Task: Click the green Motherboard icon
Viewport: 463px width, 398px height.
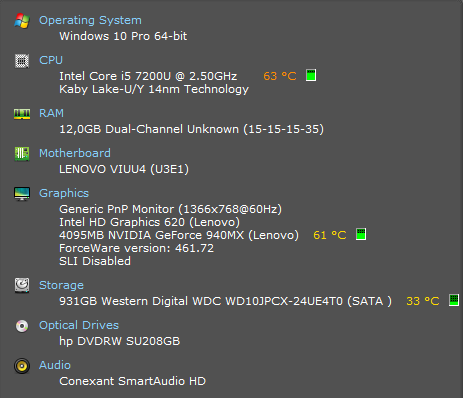Action: (x=22, y=154)
